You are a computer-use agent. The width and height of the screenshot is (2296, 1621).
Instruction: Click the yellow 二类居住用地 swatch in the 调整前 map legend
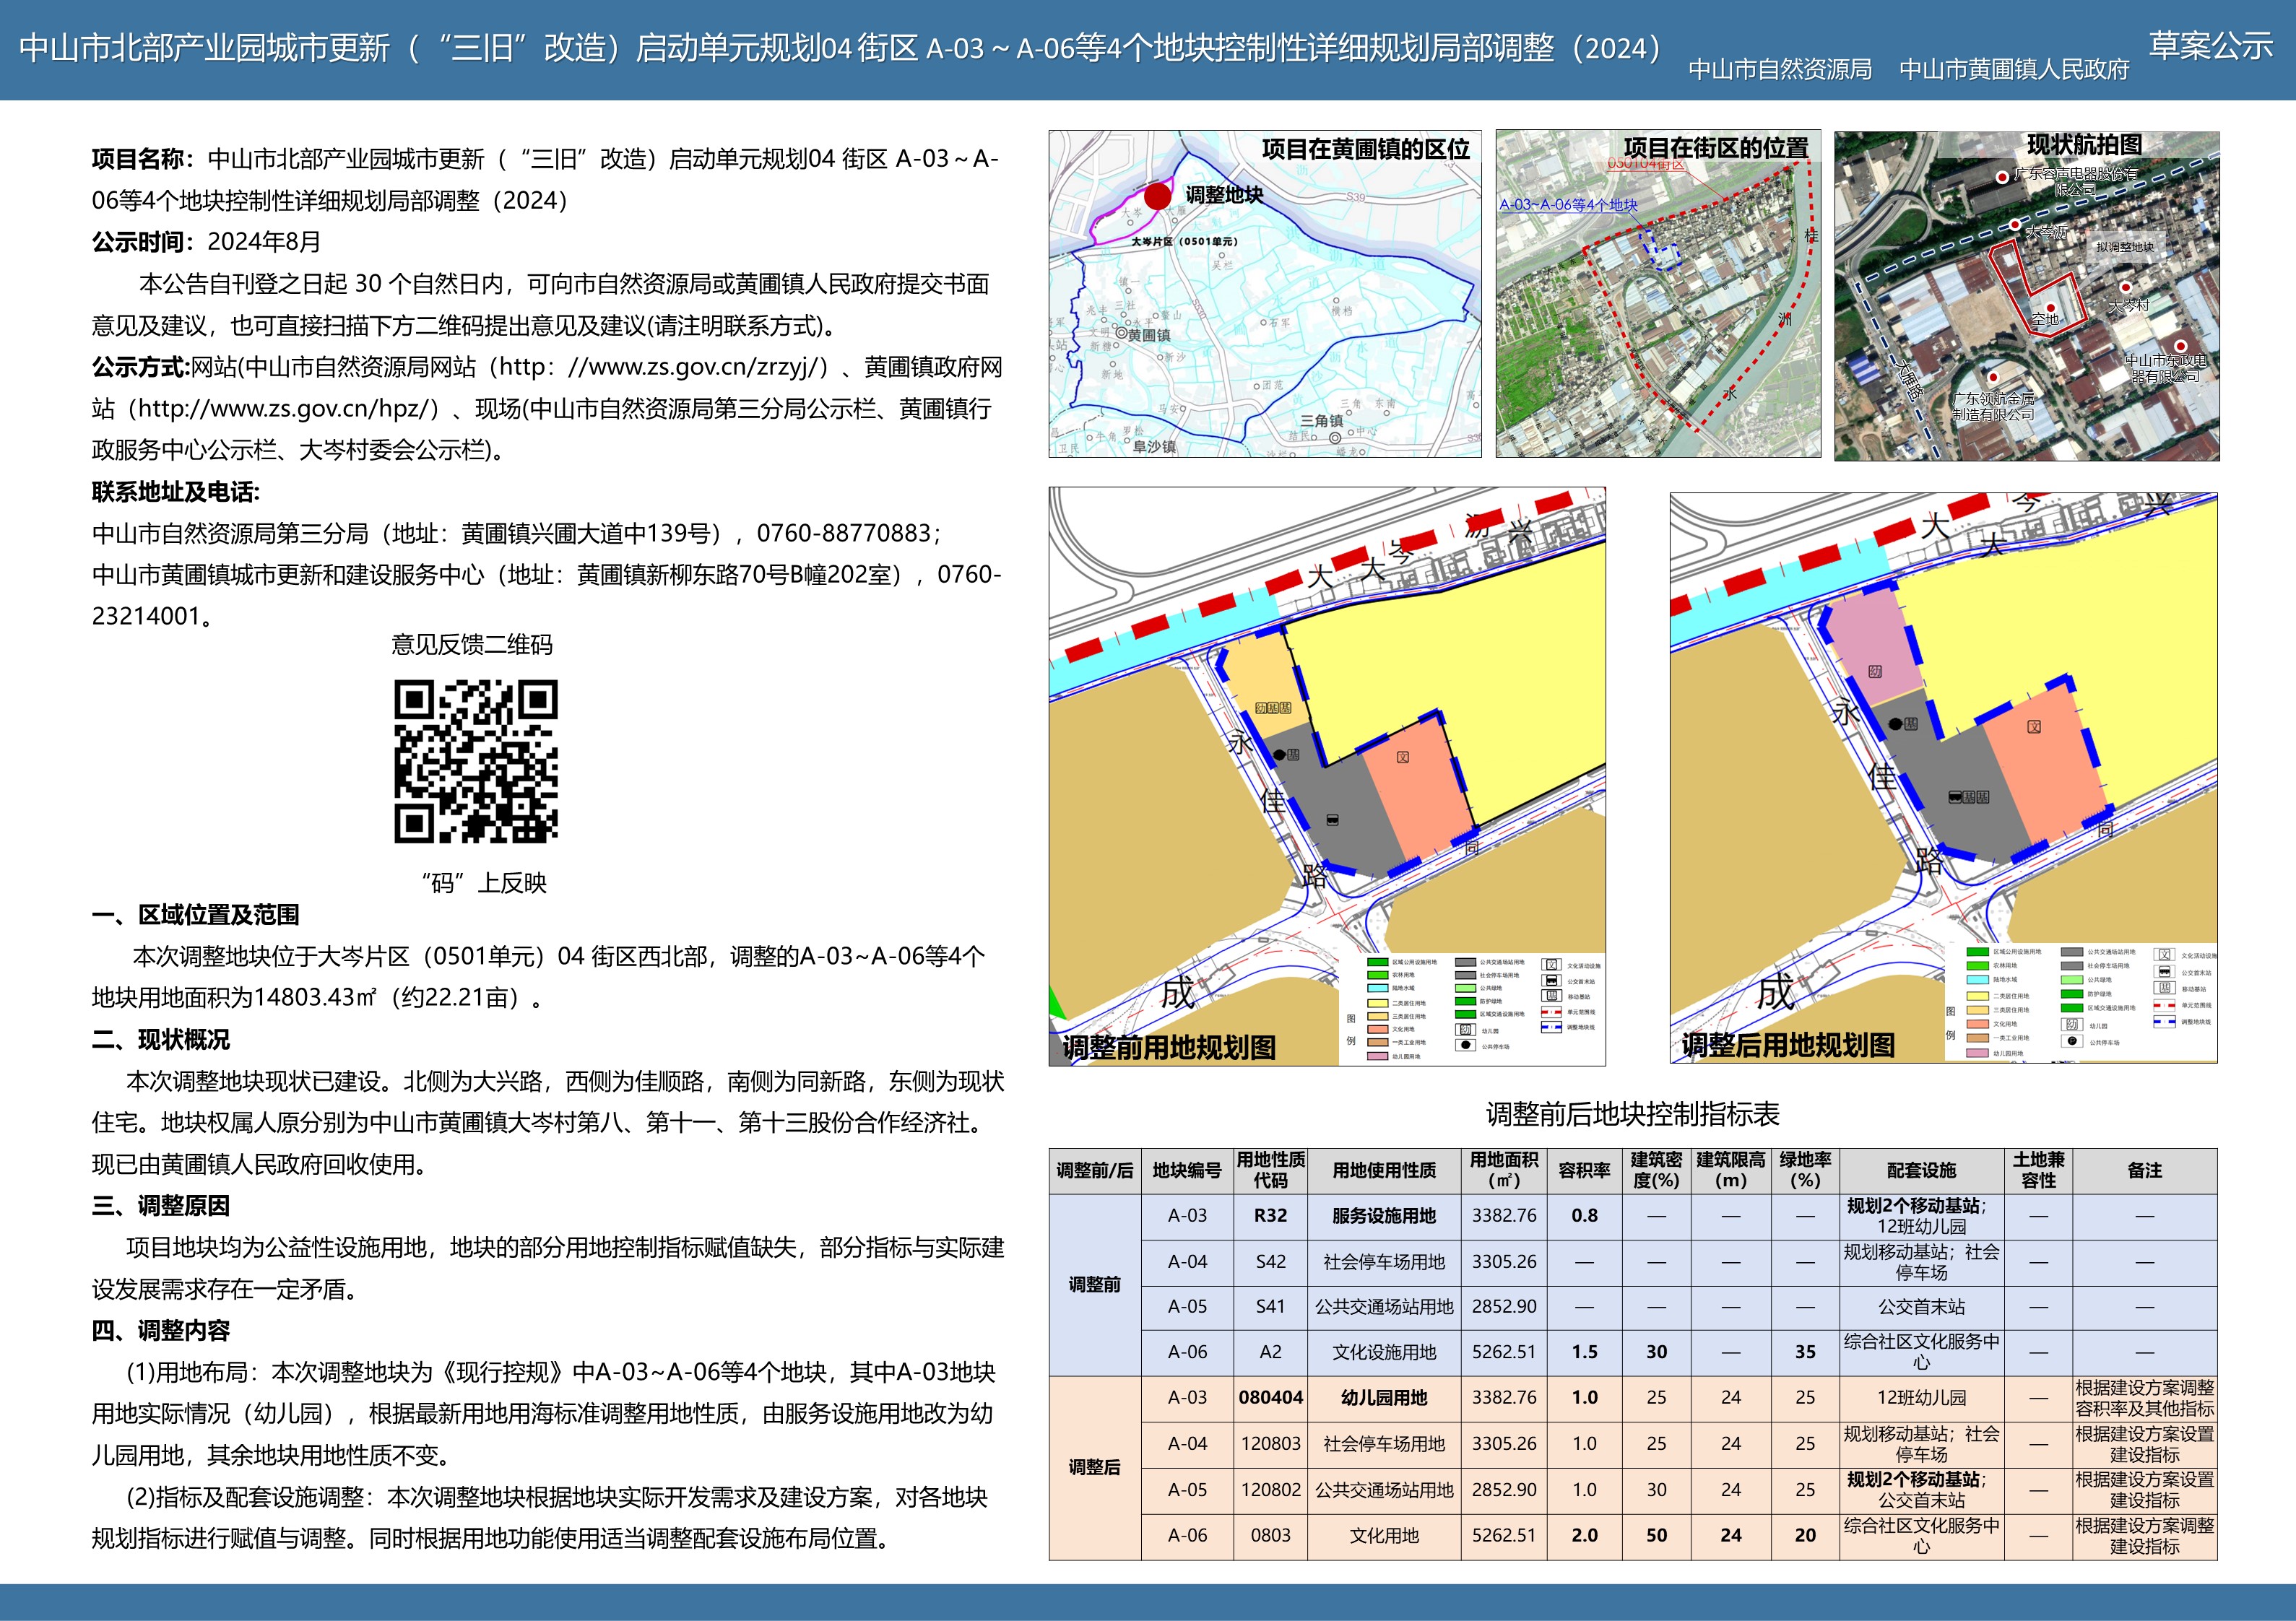point(1378,1003)
